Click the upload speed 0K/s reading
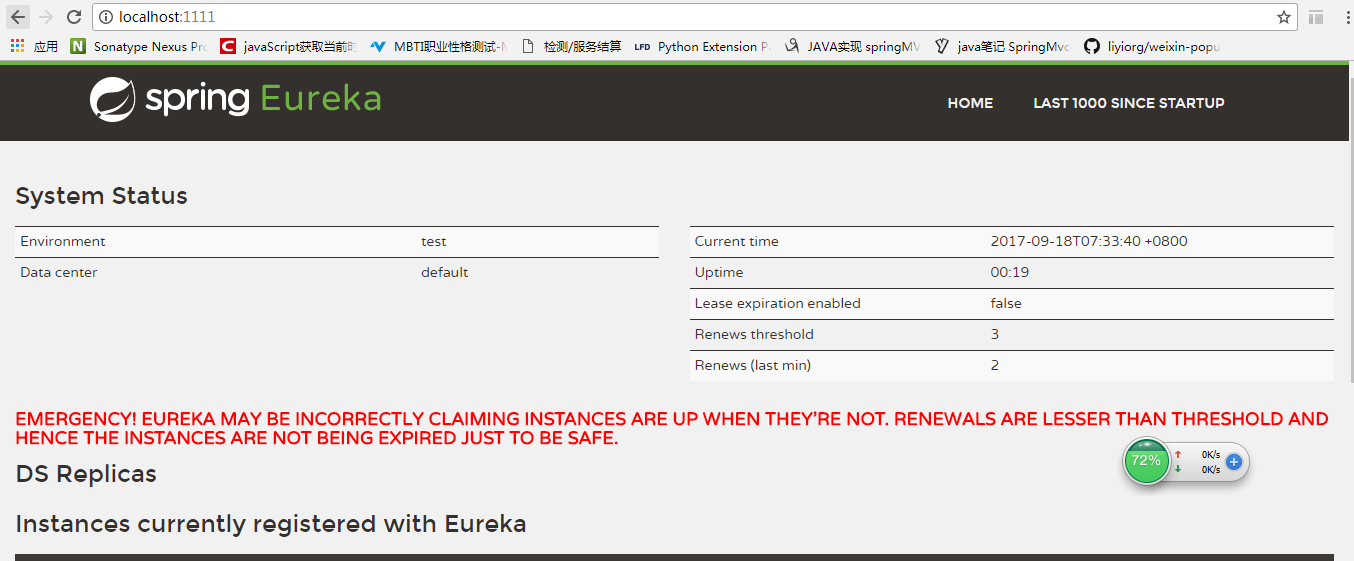Viewport: 1354px width, 561px height. coord(1210,454)
